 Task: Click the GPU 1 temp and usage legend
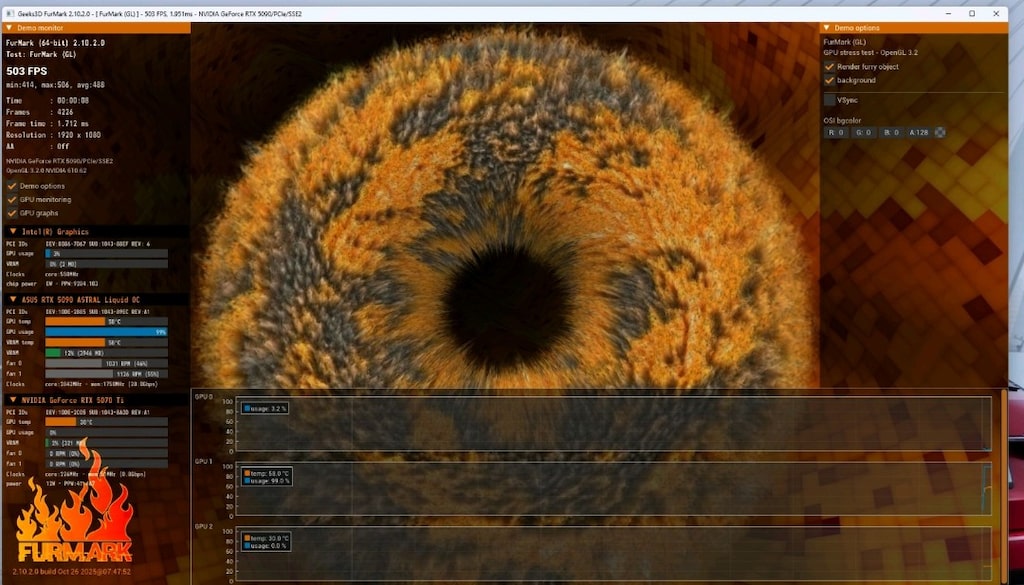coord(266,477)
